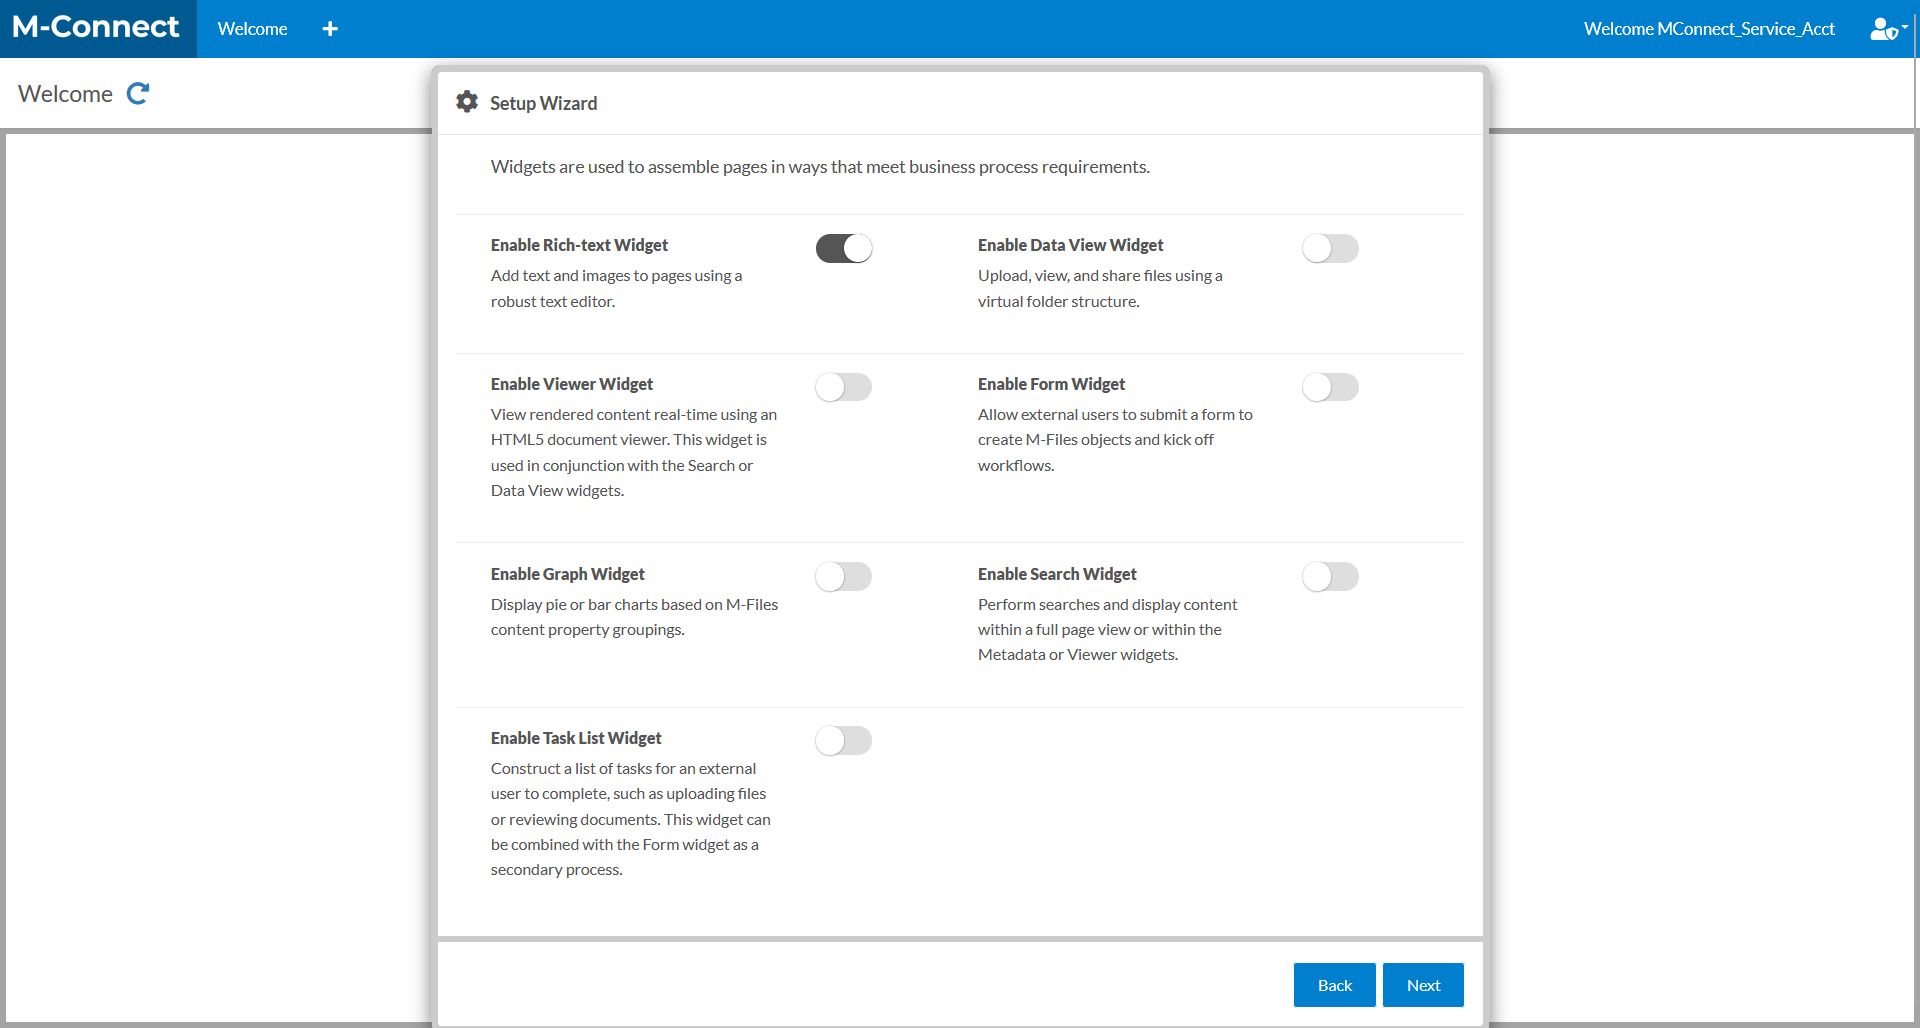The image size is (1920, 1028).
Task: Enable the Task List Widget toggle
Action: (x=844, y=740)
